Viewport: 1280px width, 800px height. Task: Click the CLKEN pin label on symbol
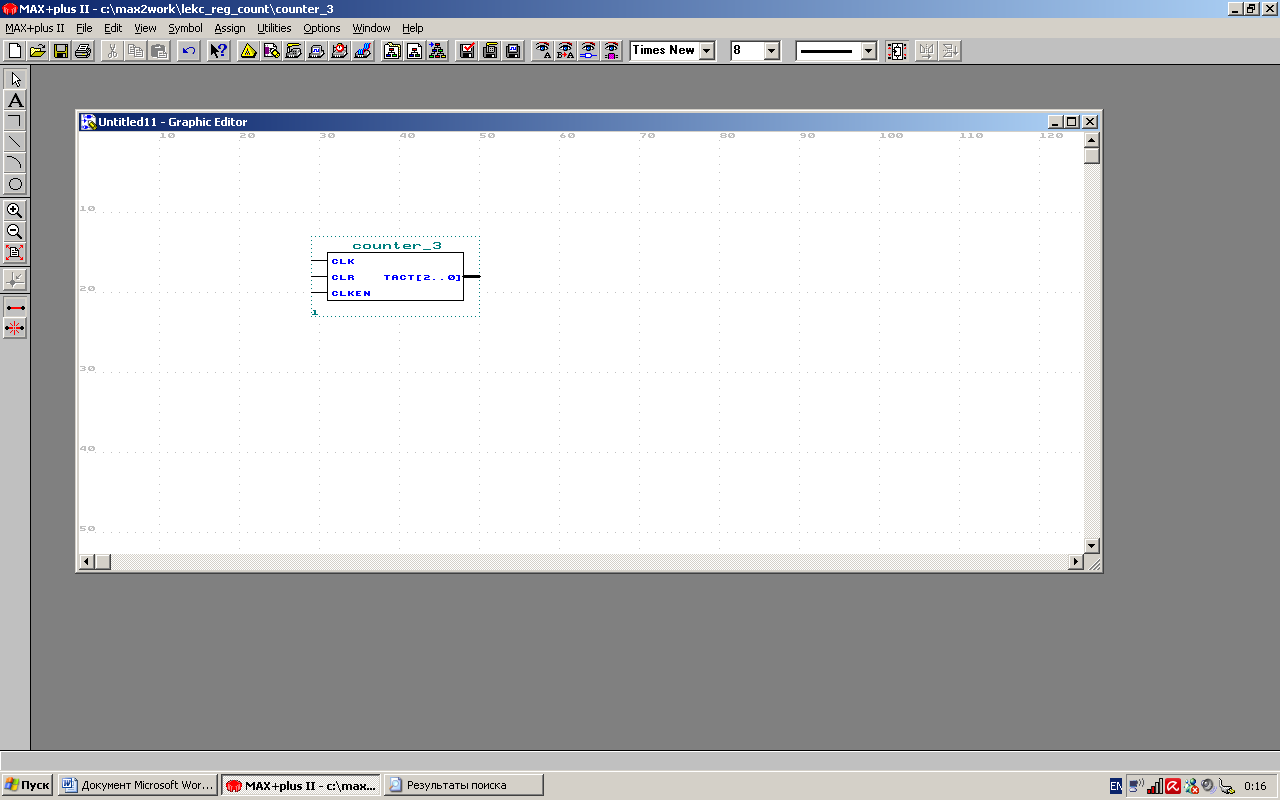(351, 293)
